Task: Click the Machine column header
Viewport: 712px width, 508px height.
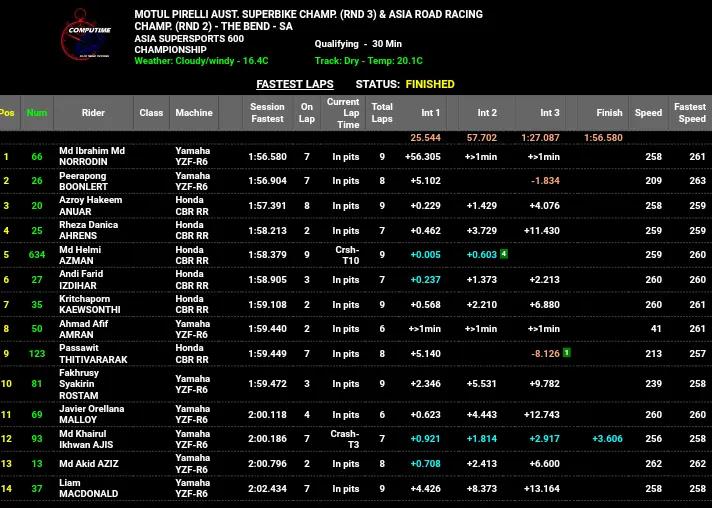Action: click(194, 113)
